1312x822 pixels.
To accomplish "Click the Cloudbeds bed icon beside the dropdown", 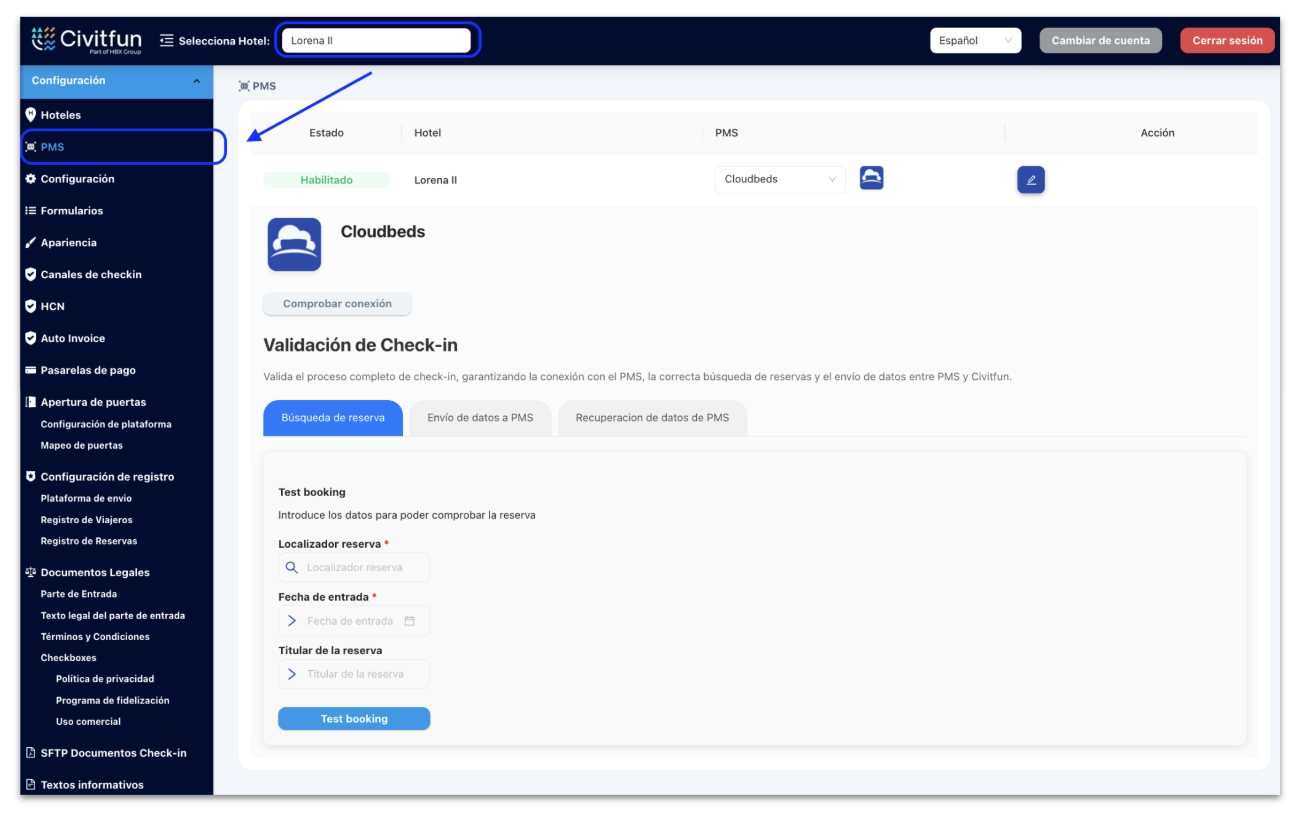I will pos(871,178).
